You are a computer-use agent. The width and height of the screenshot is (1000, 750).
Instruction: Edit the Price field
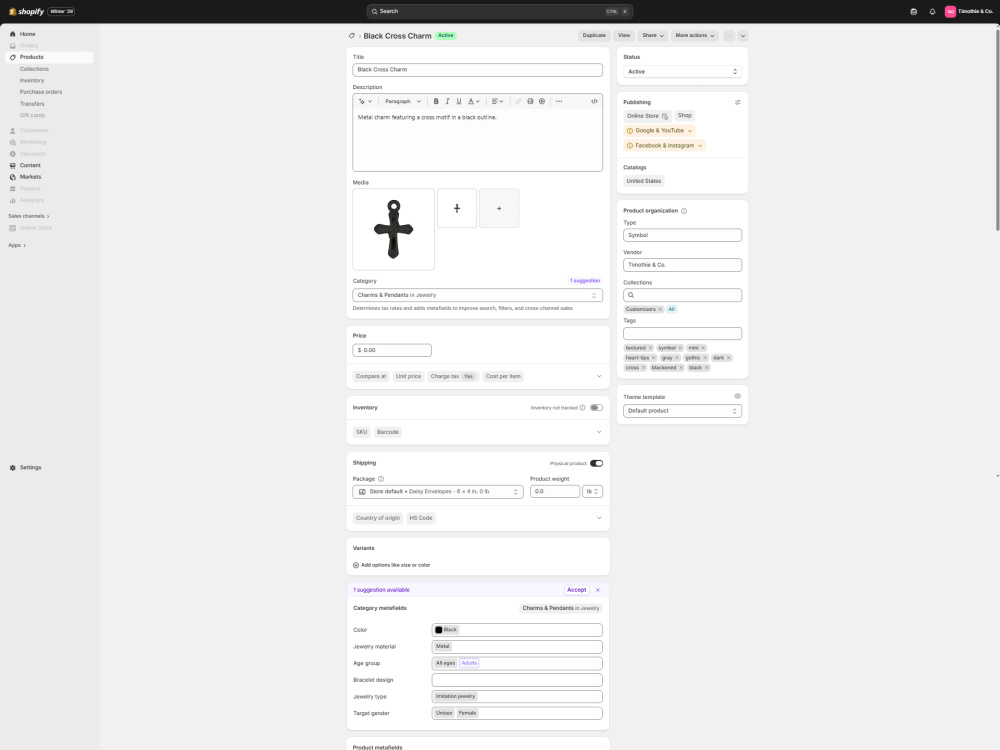392,350
